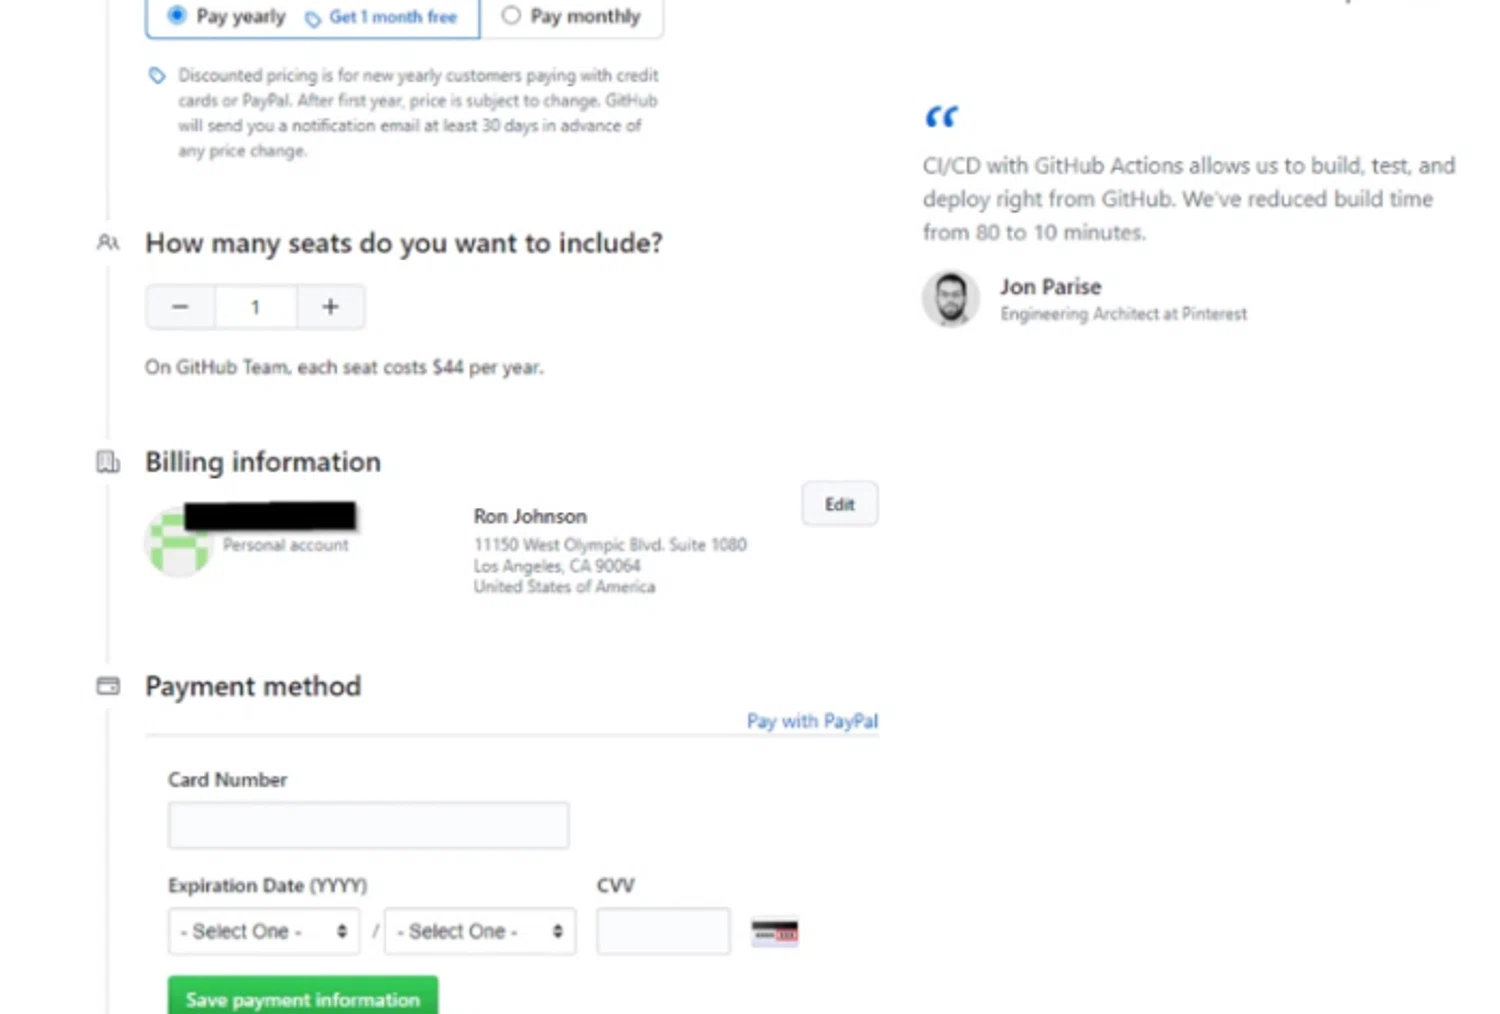Image resolution: width=1500 pixels, height=1014 pixels.
Task: Click the United States of America line
Action: (564, 587)
